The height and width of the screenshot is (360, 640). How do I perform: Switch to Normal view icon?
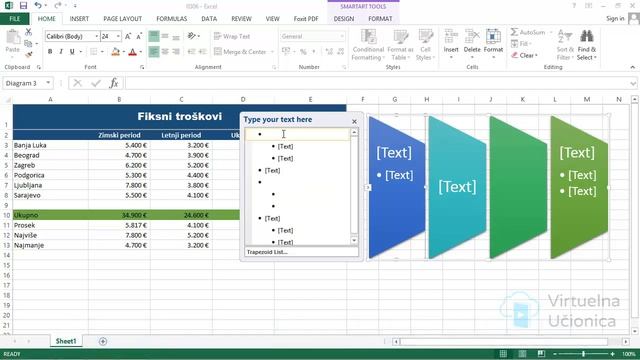coord(503,354)
